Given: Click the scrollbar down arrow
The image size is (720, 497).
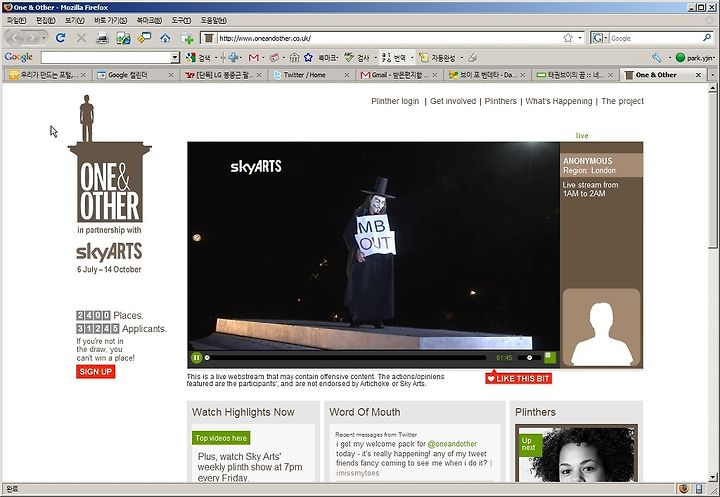Looking at the screenshot, I should [713, 477].
